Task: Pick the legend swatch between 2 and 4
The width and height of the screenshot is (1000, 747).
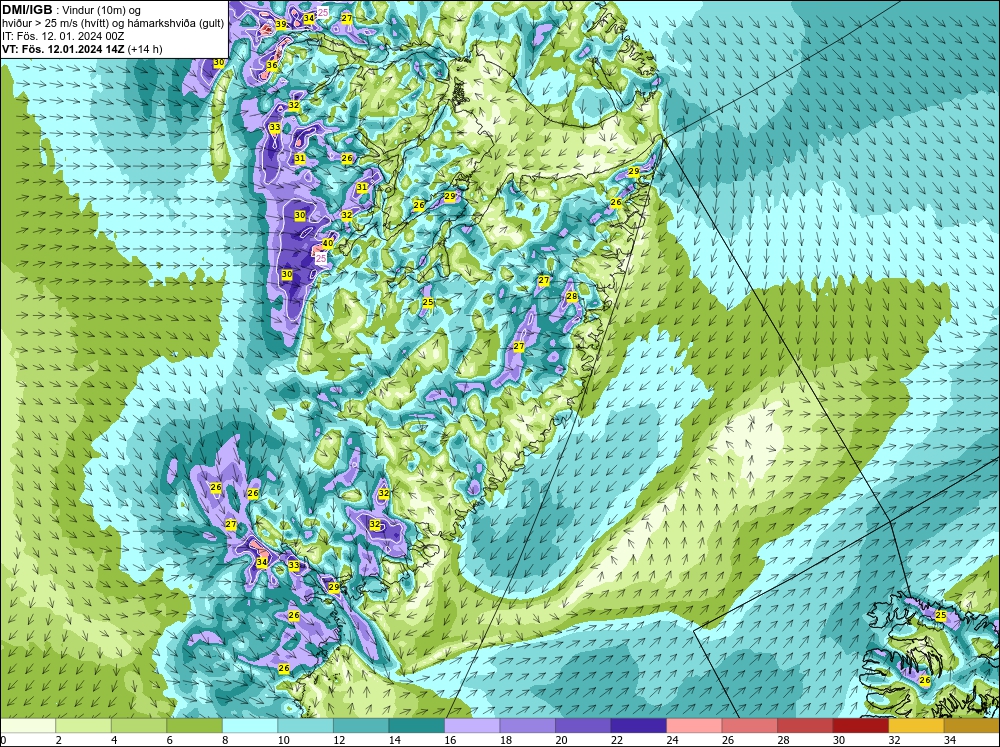Action: [x=84, y=726]
